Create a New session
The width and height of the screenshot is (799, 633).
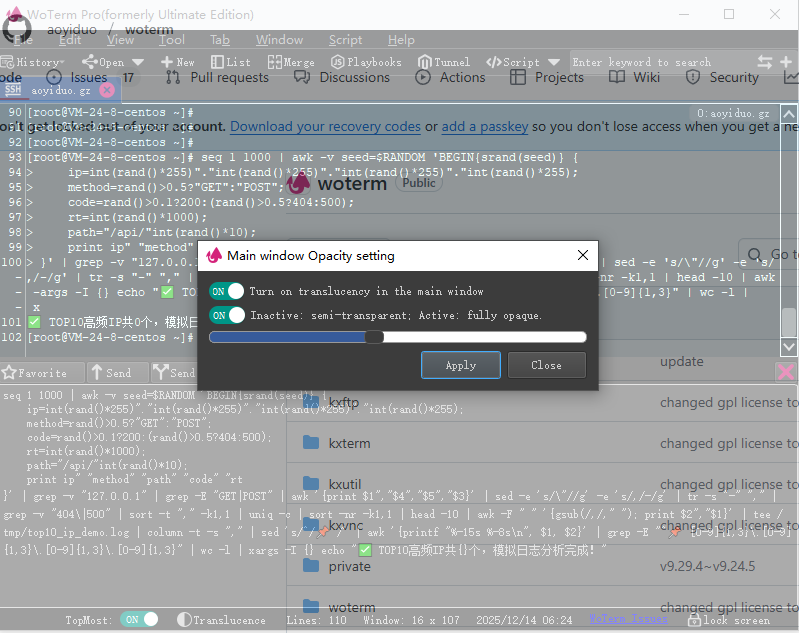tap(177, 62)
